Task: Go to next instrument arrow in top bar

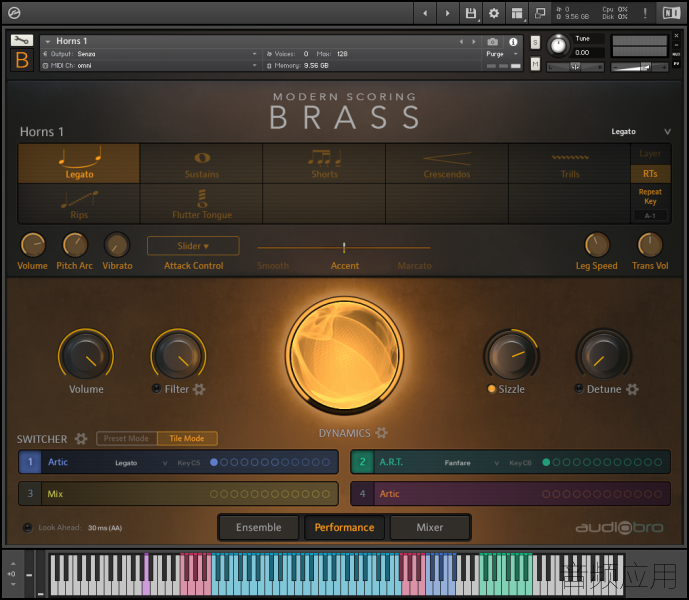Action: (x=447, y=13)
